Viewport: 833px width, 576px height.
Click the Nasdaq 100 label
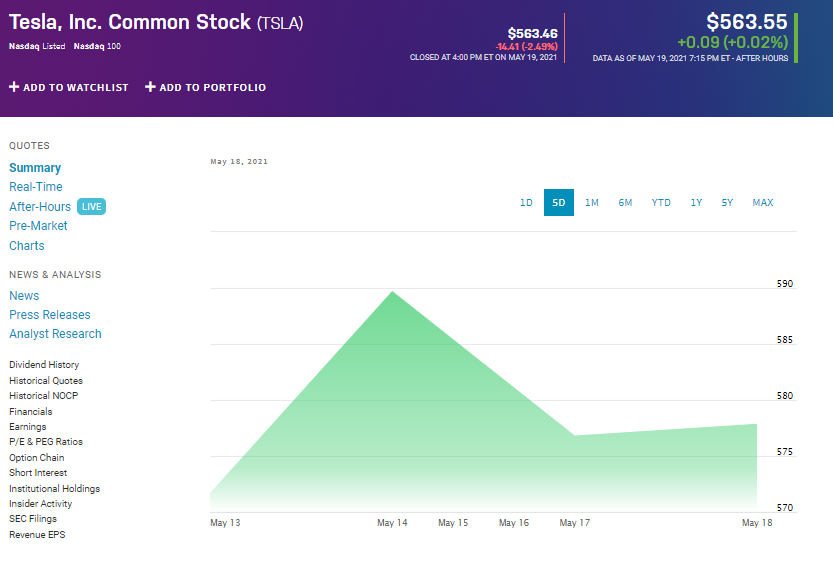pos(97,46)
